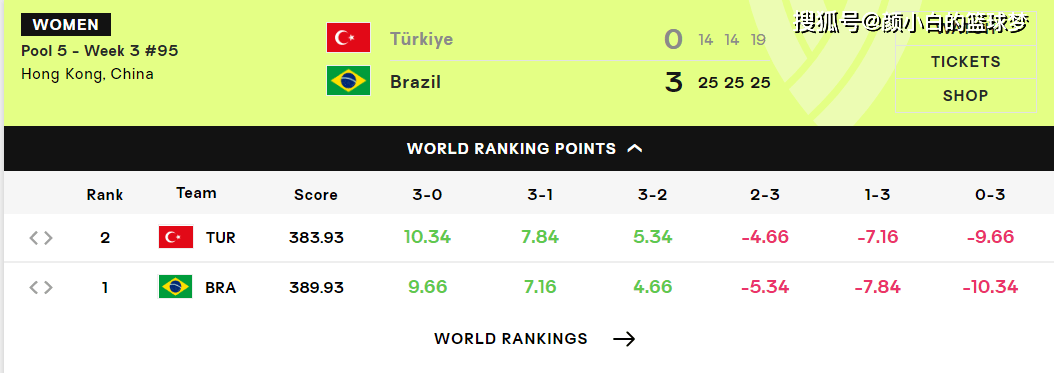Toggle the World Ranking Points header bar

[x=527, y=149]
